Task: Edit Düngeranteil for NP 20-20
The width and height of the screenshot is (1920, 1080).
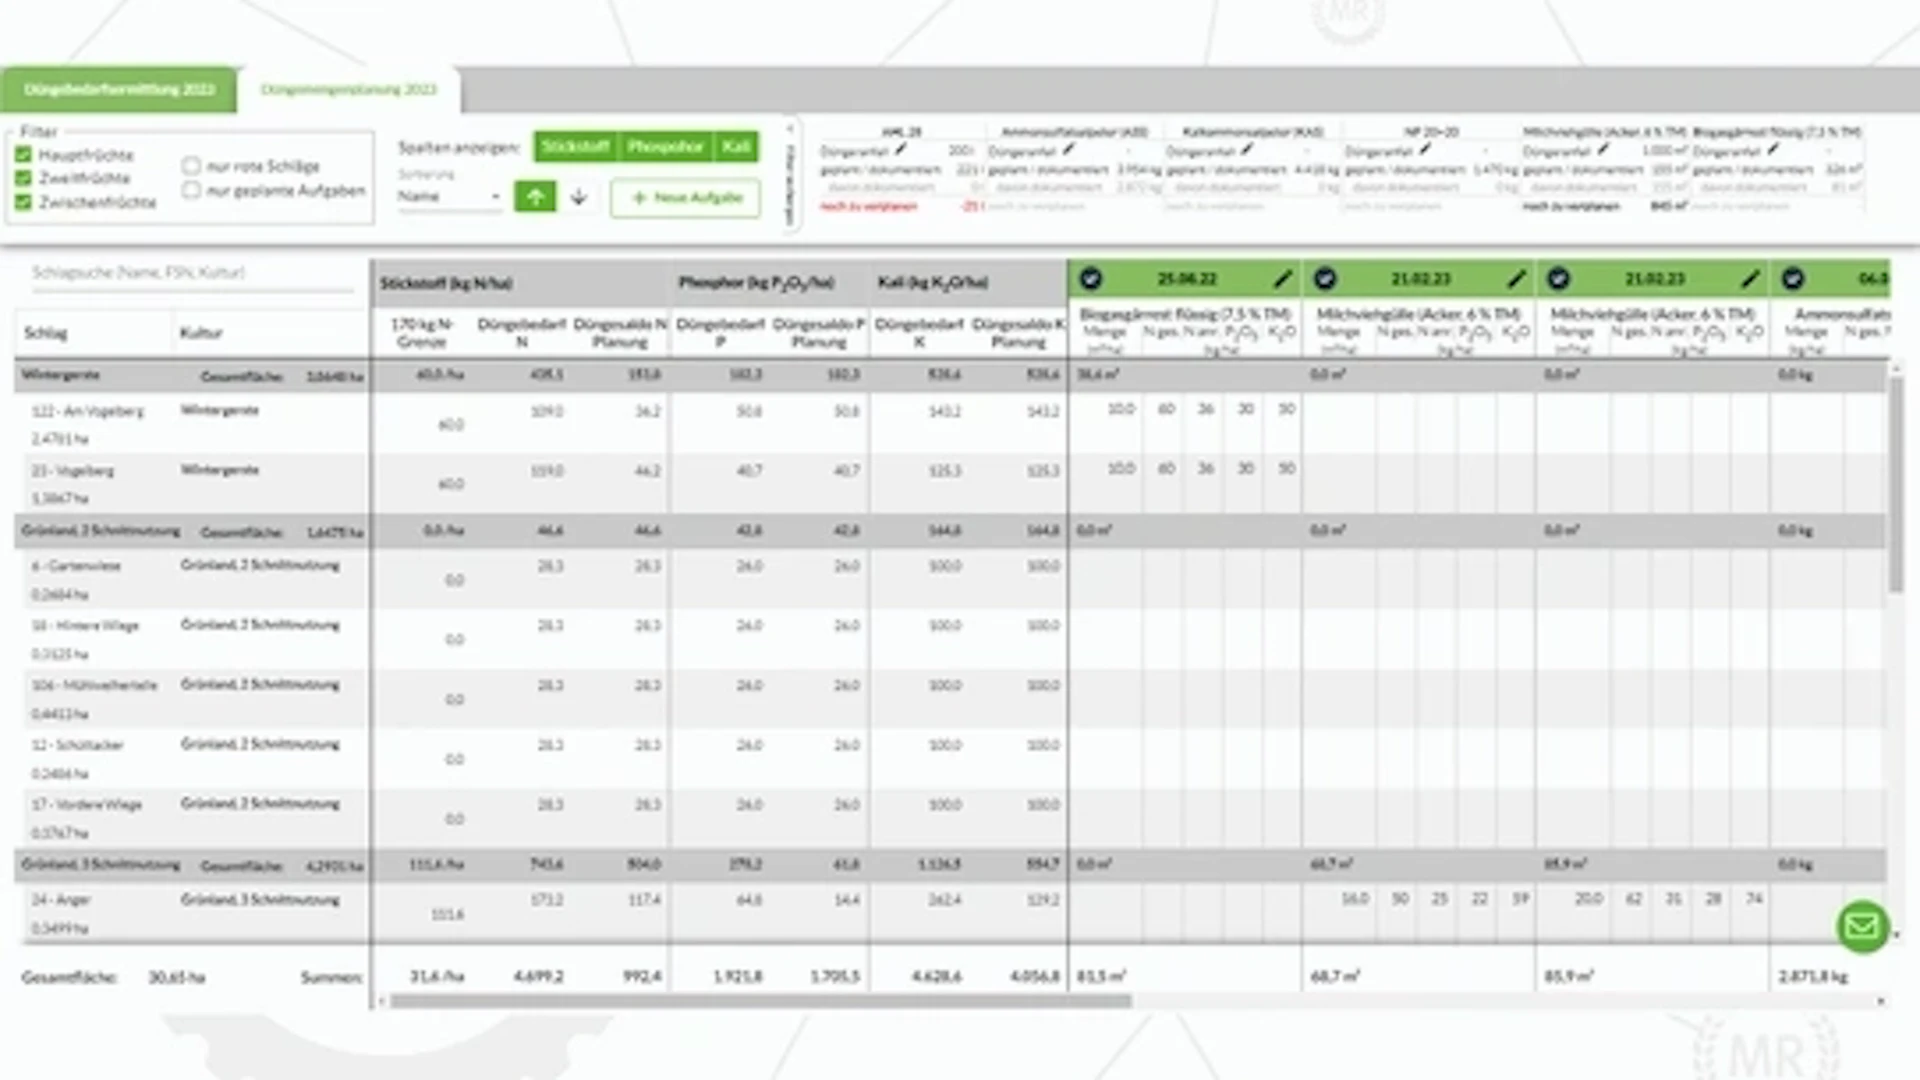Action: tap(1425, 150)
